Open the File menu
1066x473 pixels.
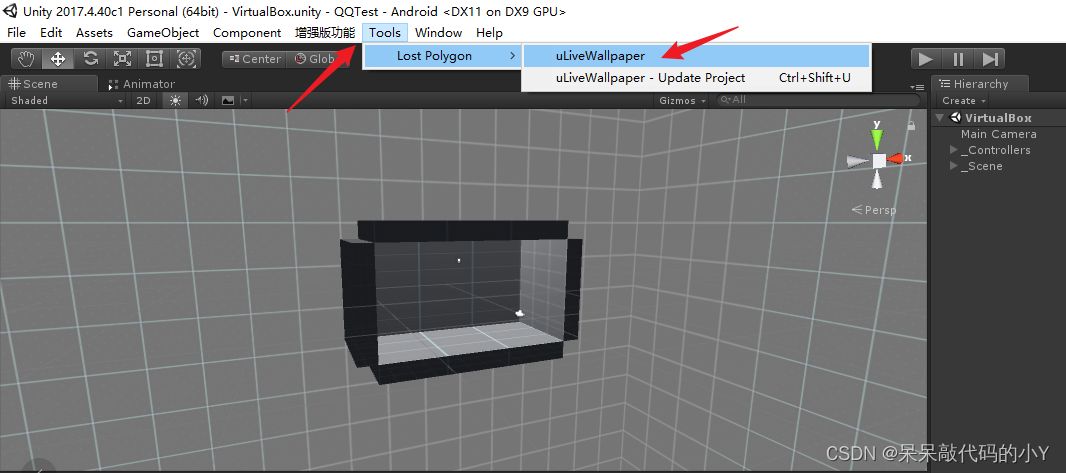click(x=16, y=33)
